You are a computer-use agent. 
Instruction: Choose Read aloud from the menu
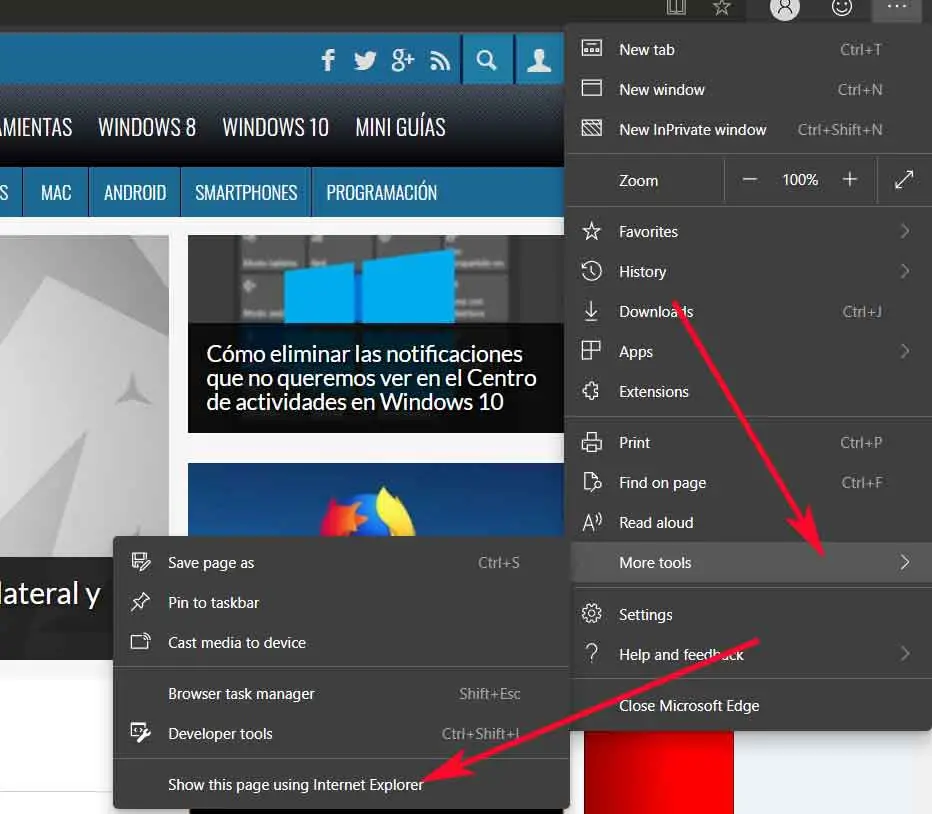749,522
